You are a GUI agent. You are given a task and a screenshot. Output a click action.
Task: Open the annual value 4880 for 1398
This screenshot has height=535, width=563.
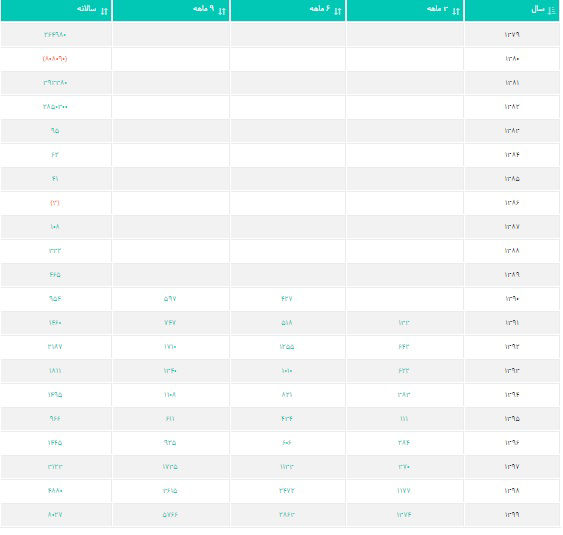click(x=55, y=491)
